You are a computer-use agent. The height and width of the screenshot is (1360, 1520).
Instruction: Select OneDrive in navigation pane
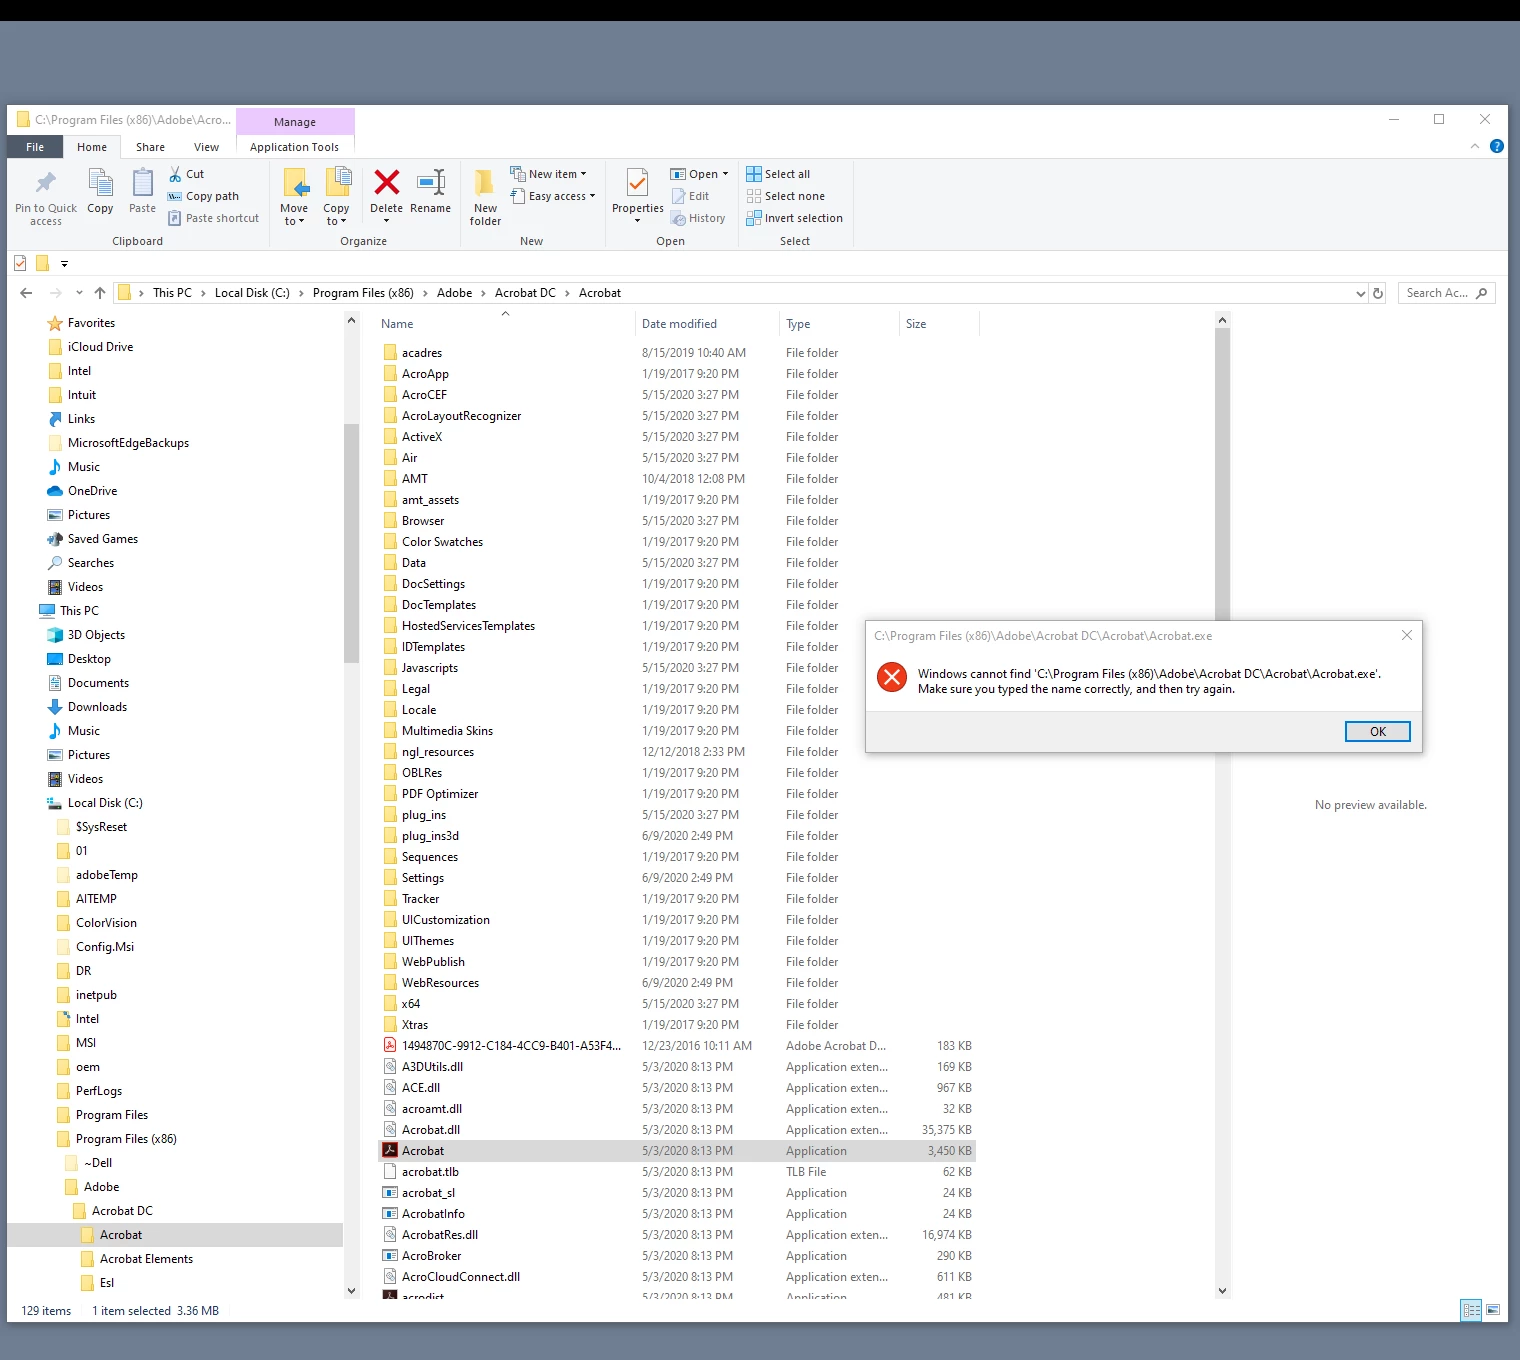pyautogui.click(x=92, y=491)
